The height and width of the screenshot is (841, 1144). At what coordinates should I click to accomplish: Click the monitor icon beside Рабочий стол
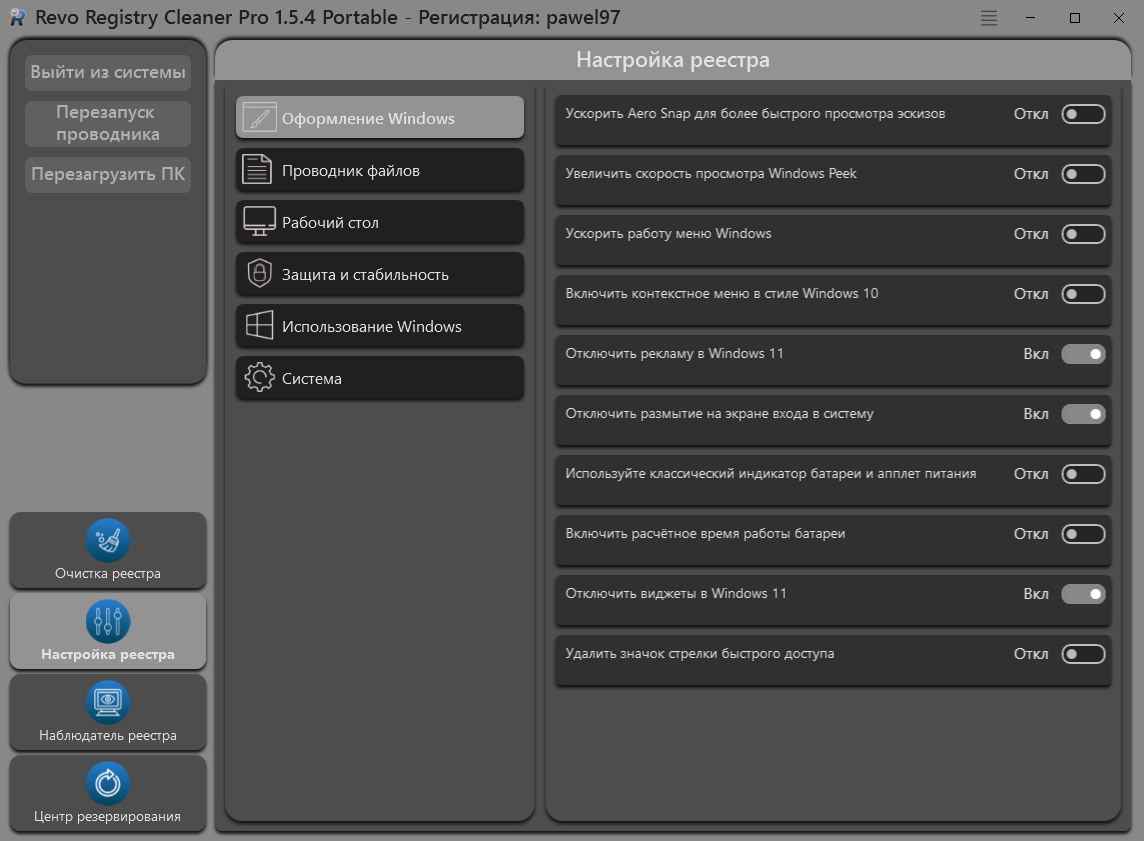tap(259, 222)
